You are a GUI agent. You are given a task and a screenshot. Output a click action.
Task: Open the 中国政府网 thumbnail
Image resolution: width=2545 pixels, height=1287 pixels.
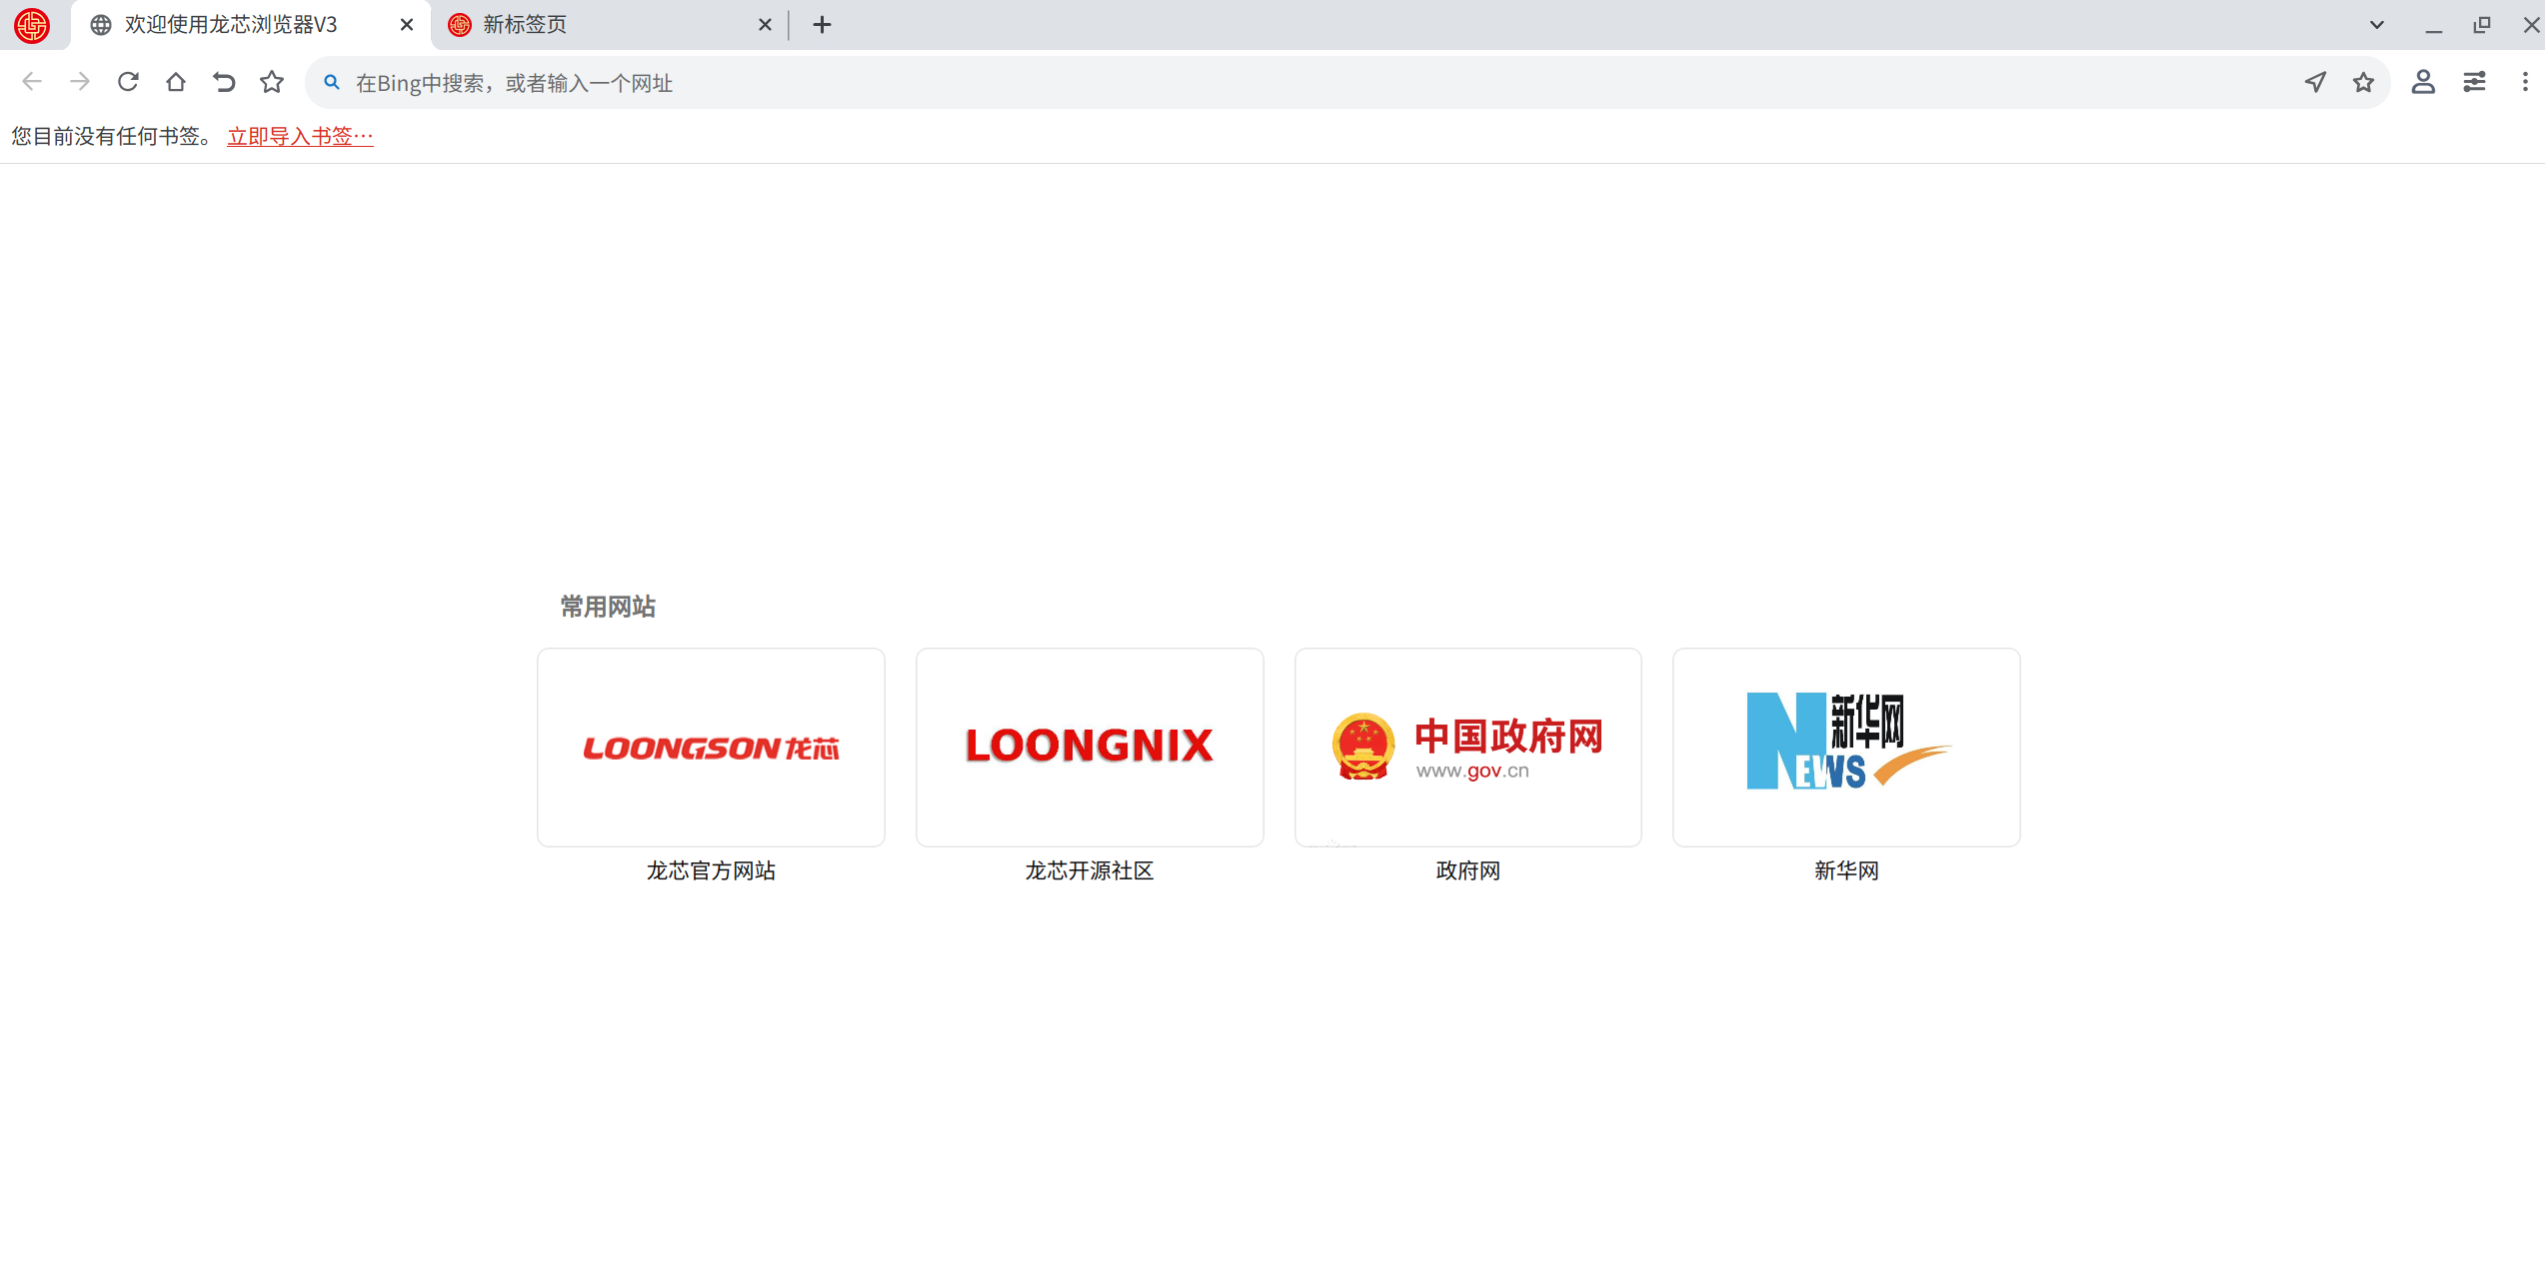click(x=1468, y=747)
